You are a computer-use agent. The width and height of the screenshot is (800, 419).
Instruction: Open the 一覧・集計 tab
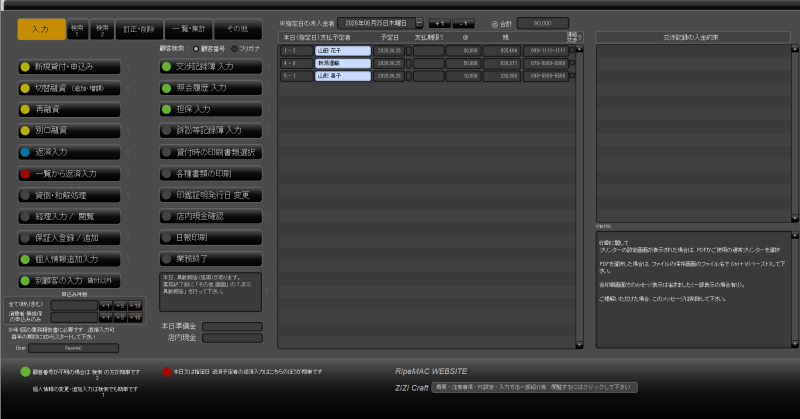(x=189, y=29)
